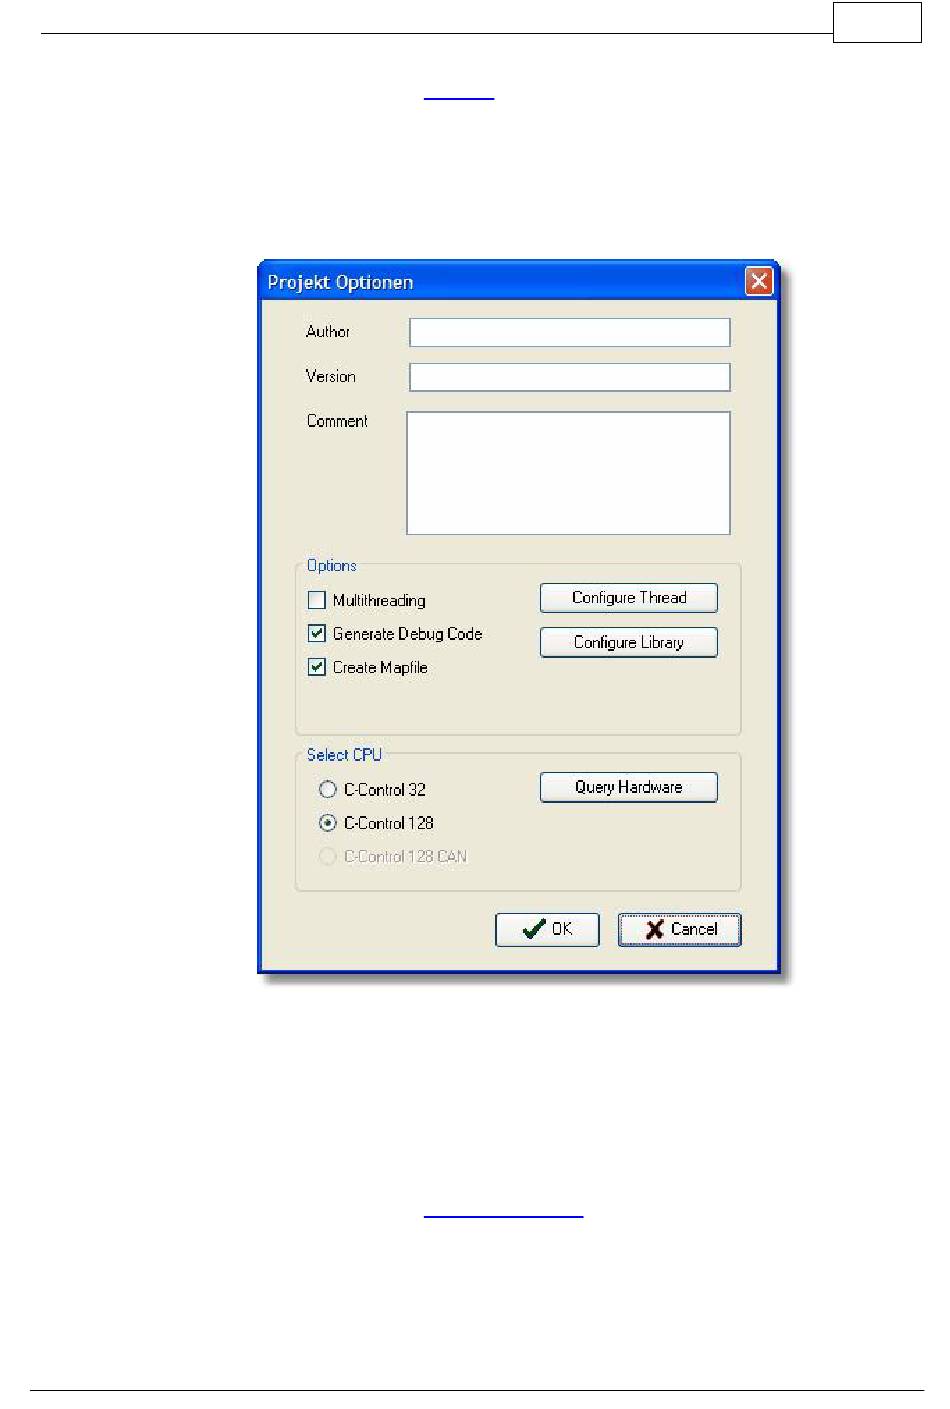Click the Author text field
Image resolution: width=950 pixels, height=1409 pixels.
[x=569, y=332]
